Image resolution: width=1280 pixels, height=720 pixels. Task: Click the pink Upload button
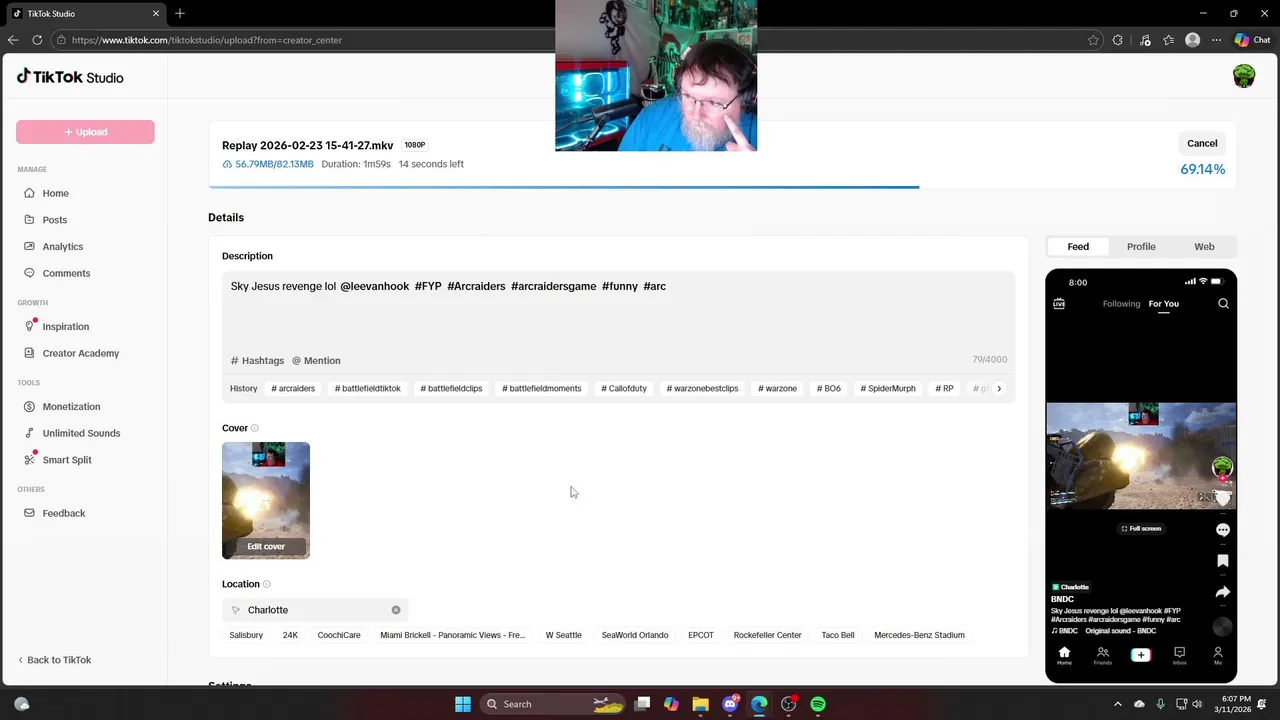[85, 132]
